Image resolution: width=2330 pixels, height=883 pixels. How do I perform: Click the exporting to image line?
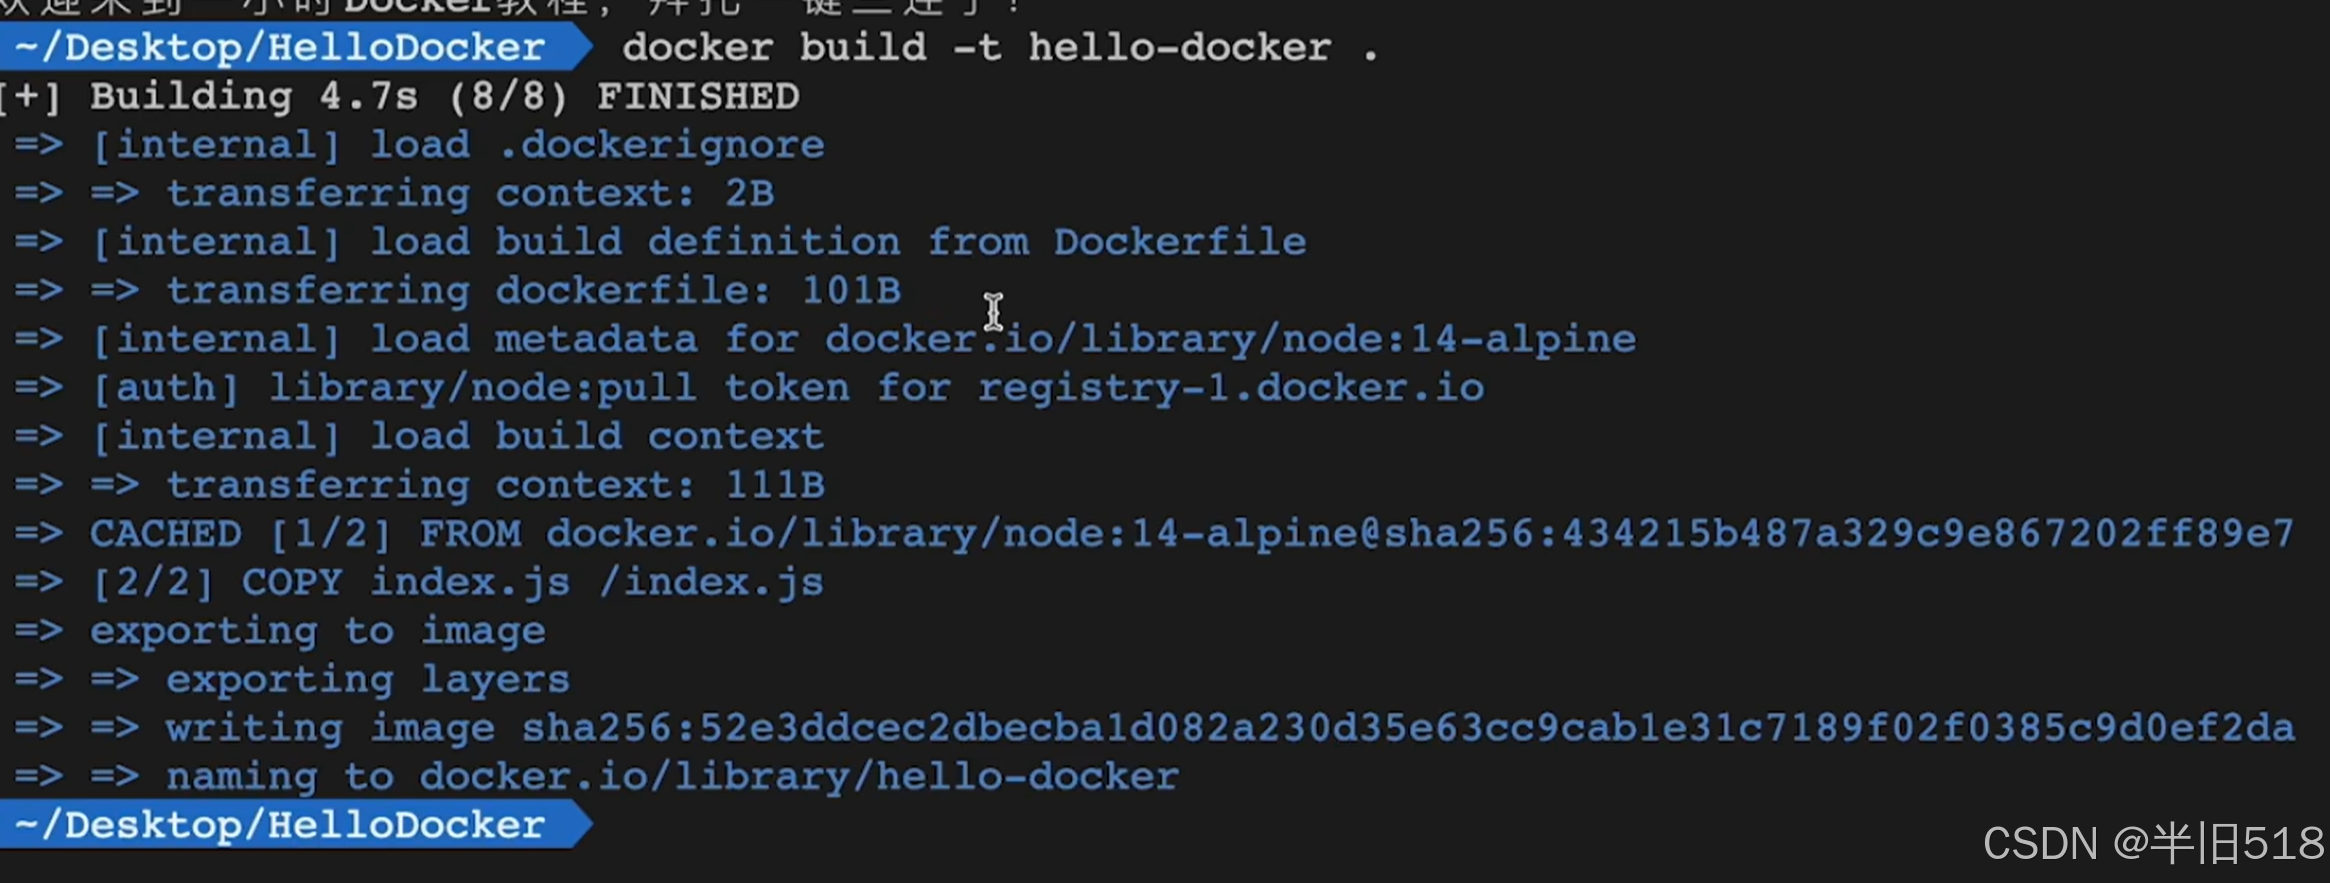tap(280, 631)
